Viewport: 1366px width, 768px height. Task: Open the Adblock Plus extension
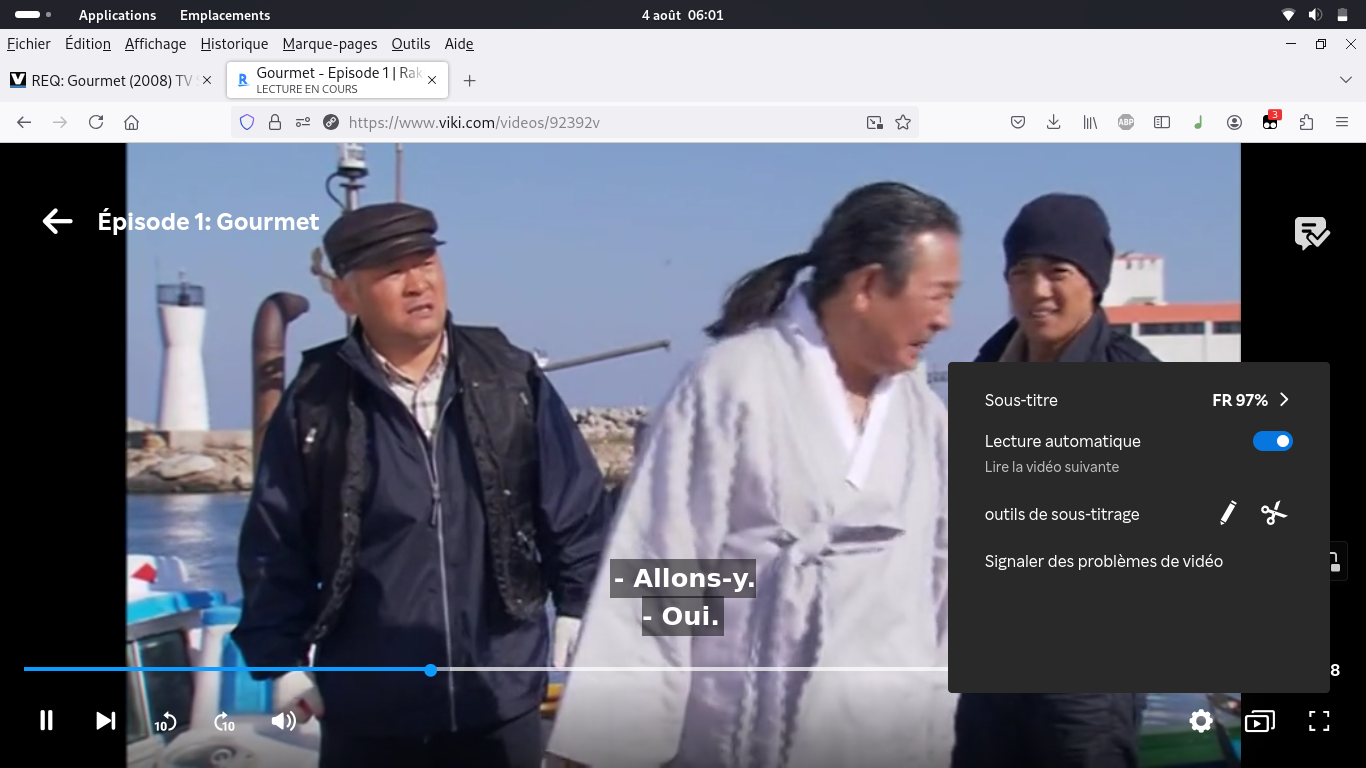point(1126,122)
